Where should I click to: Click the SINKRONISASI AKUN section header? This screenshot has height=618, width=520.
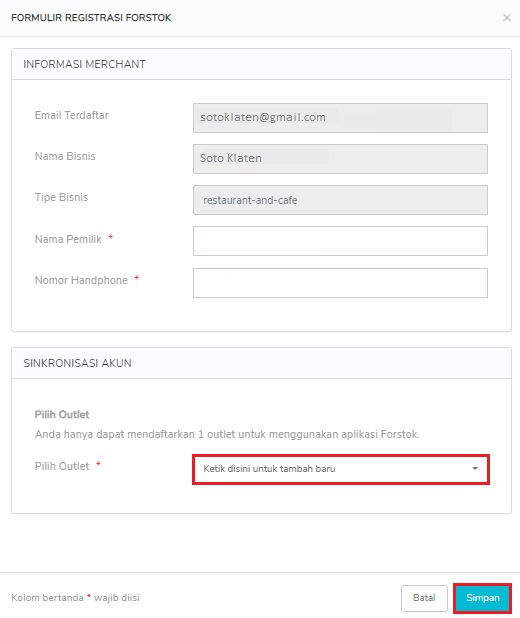77,363
